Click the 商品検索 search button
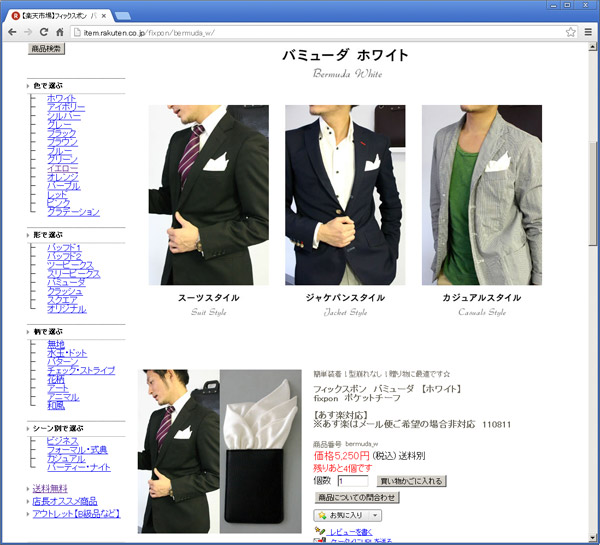Image resolution: width=600 pixels, height=545 pixels. 46,49
